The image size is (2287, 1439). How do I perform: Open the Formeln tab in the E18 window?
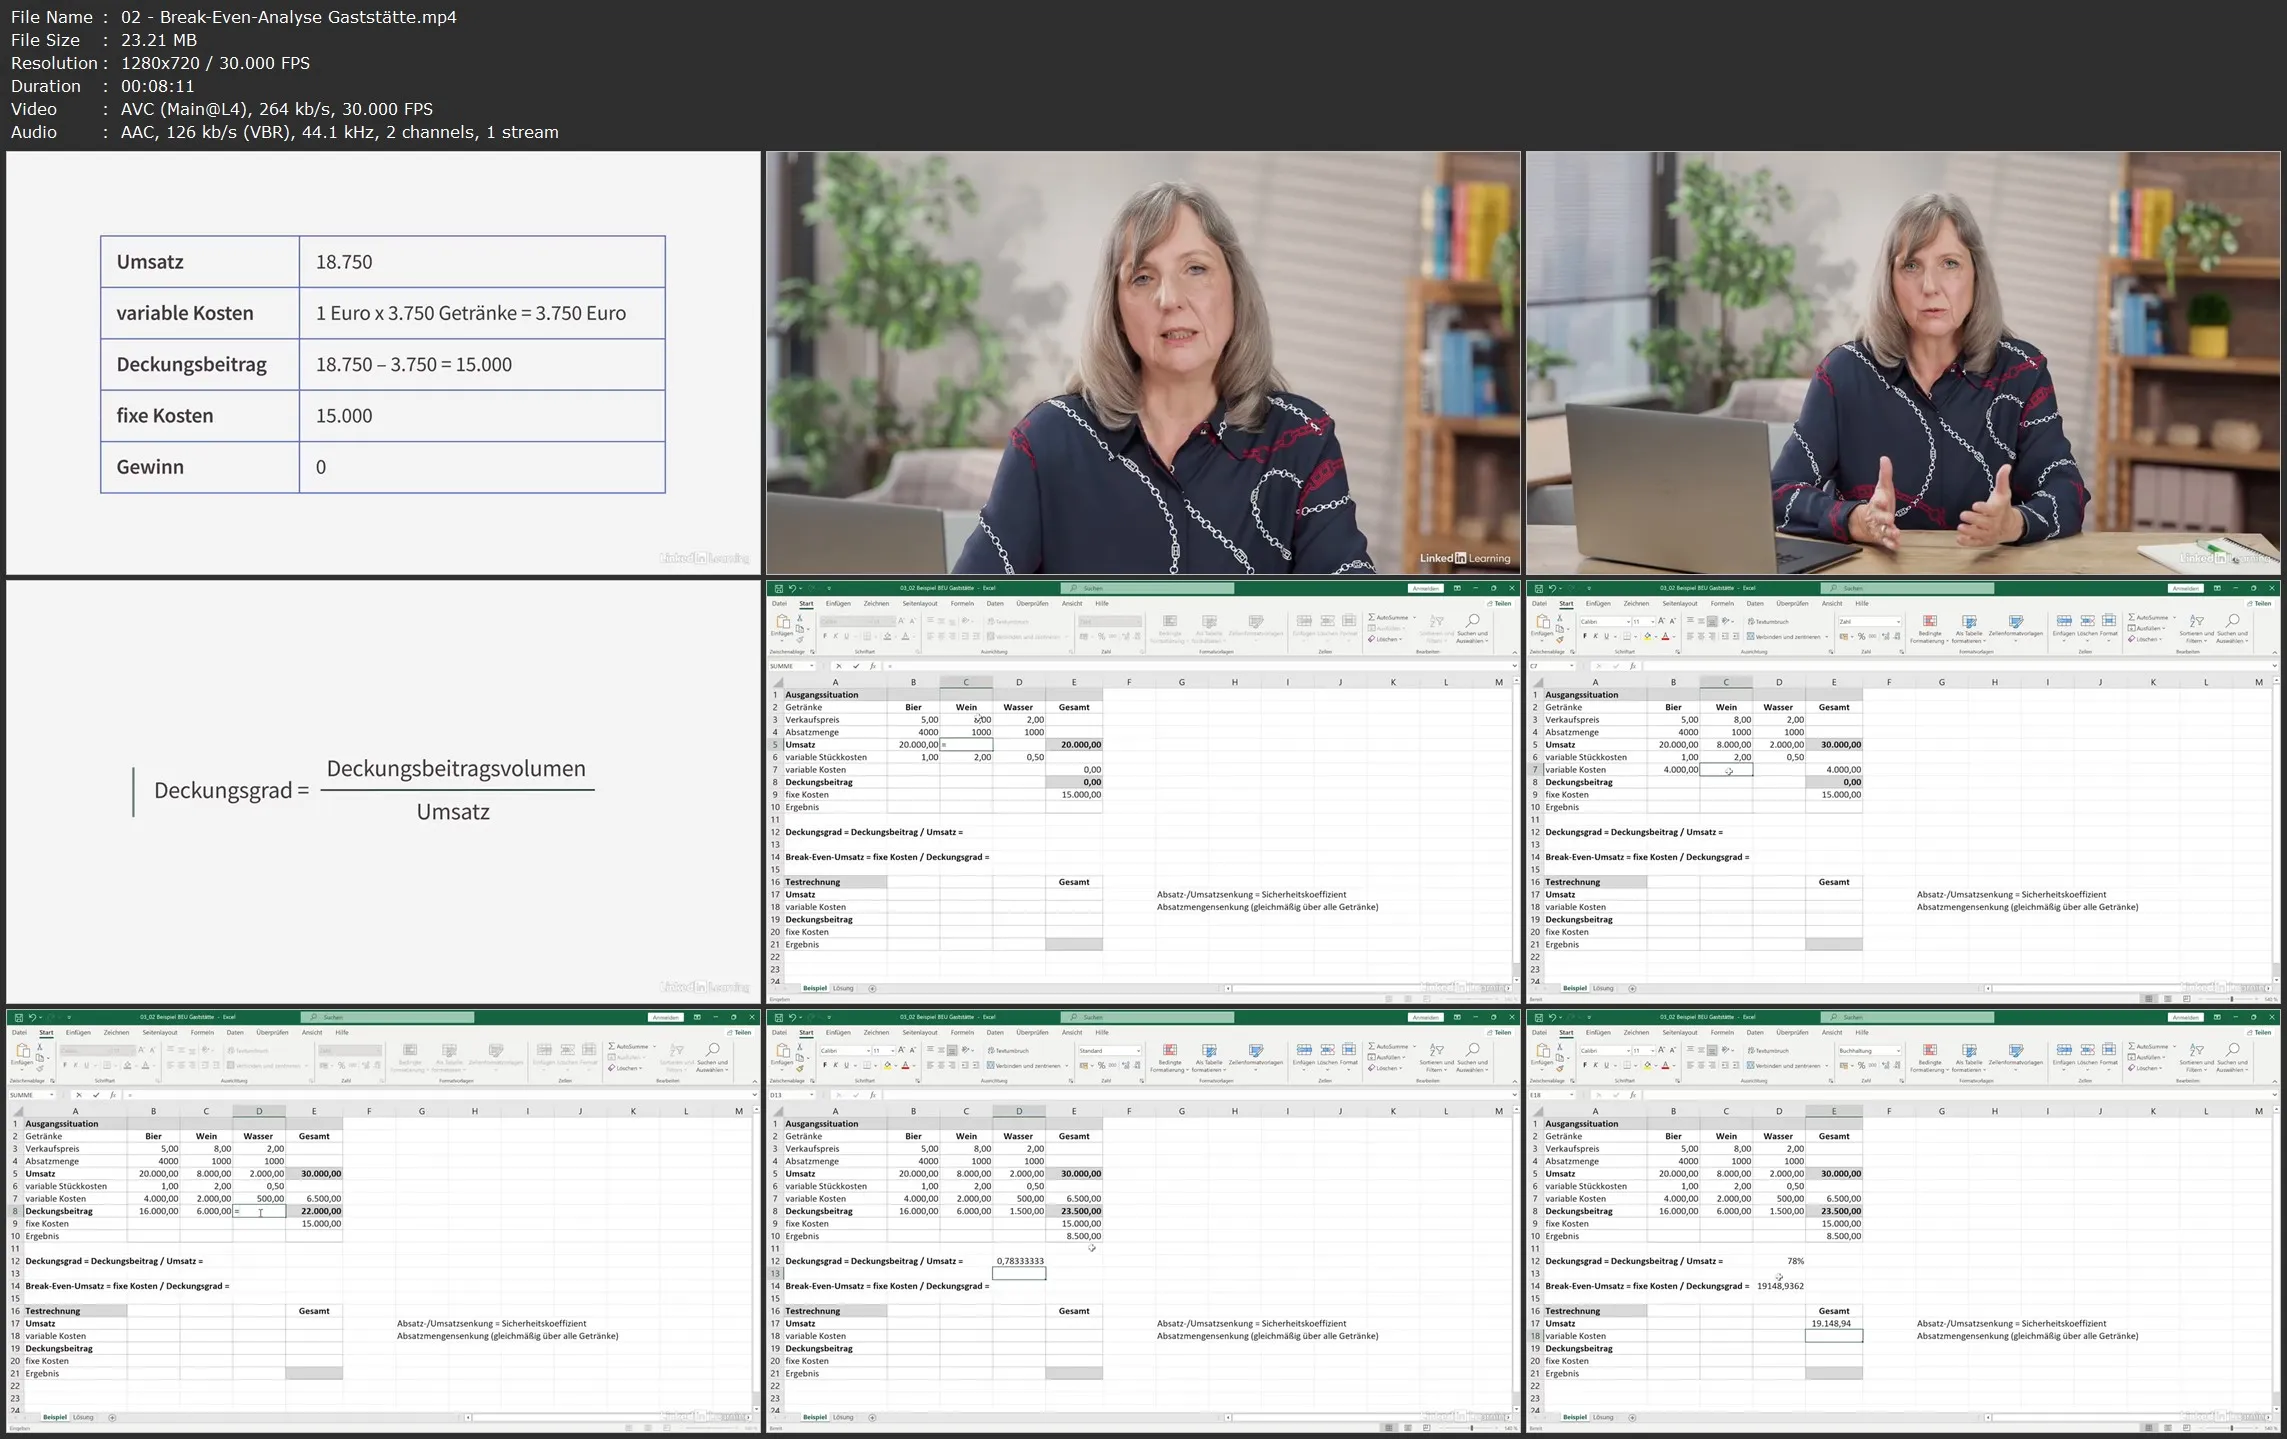click(1722, 1032)
